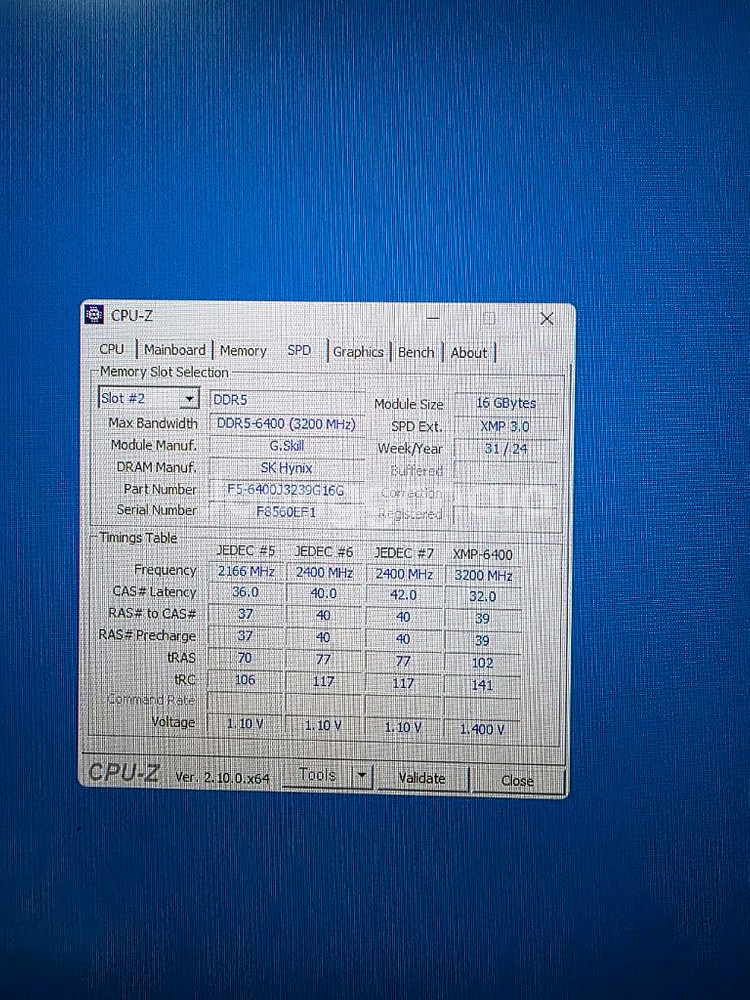Click the Tools button

[317, 775]
